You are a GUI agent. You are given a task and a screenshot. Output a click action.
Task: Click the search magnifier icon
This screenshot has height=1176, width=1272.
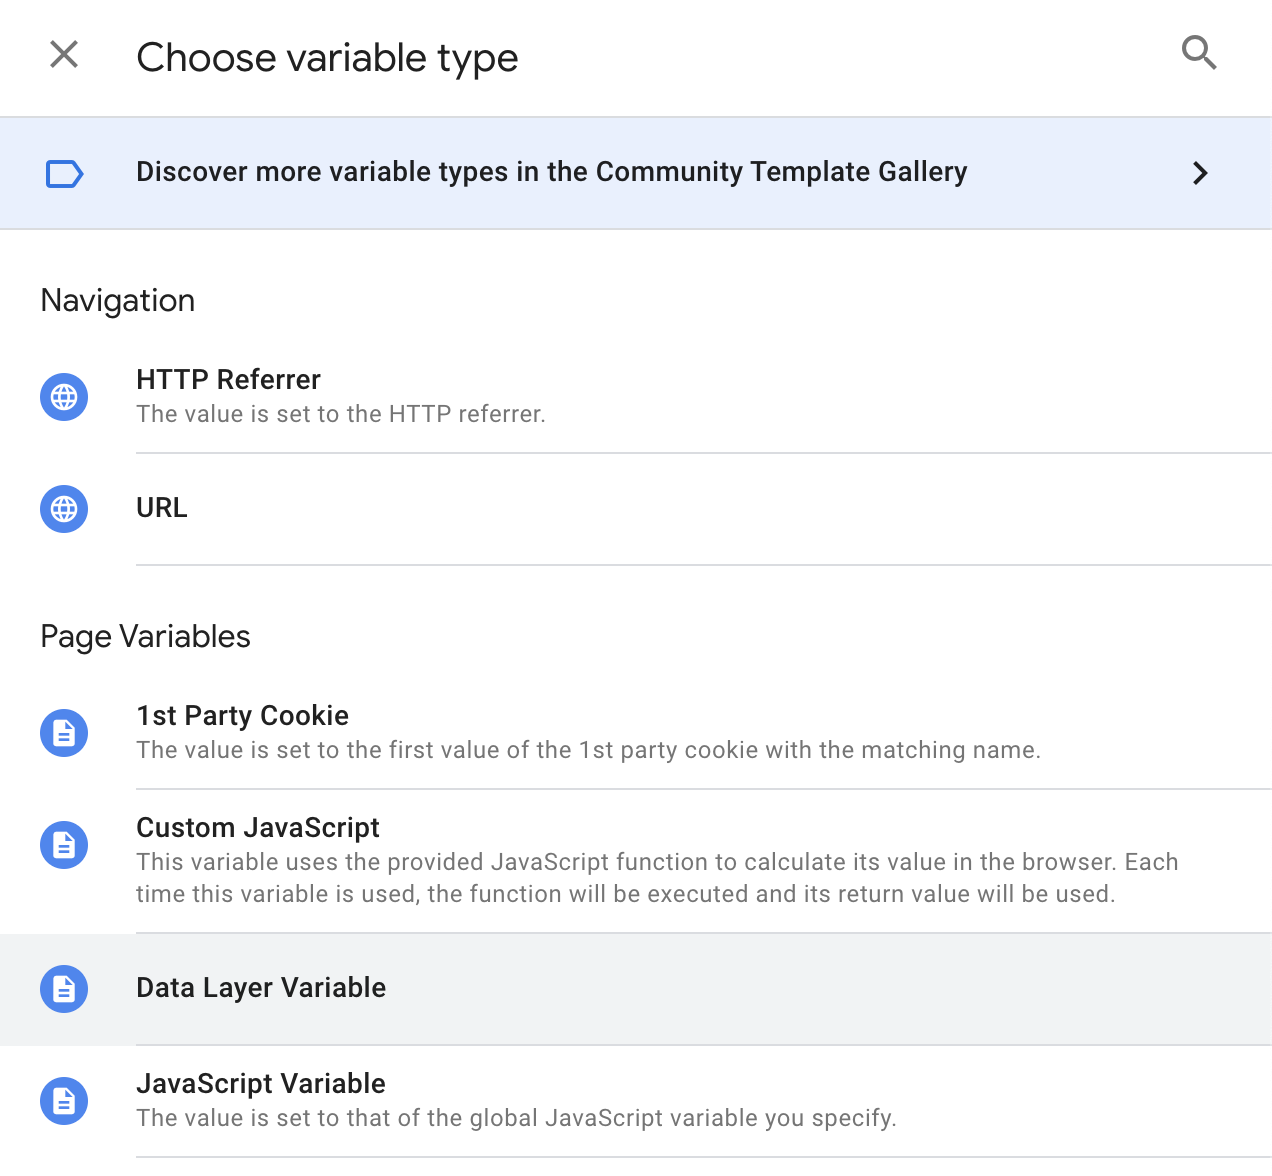point(1198,52)
